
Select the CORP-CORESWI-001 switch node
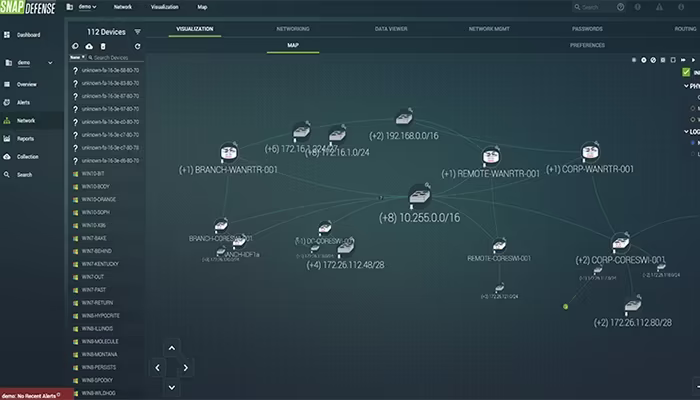[x=621, y=242]
